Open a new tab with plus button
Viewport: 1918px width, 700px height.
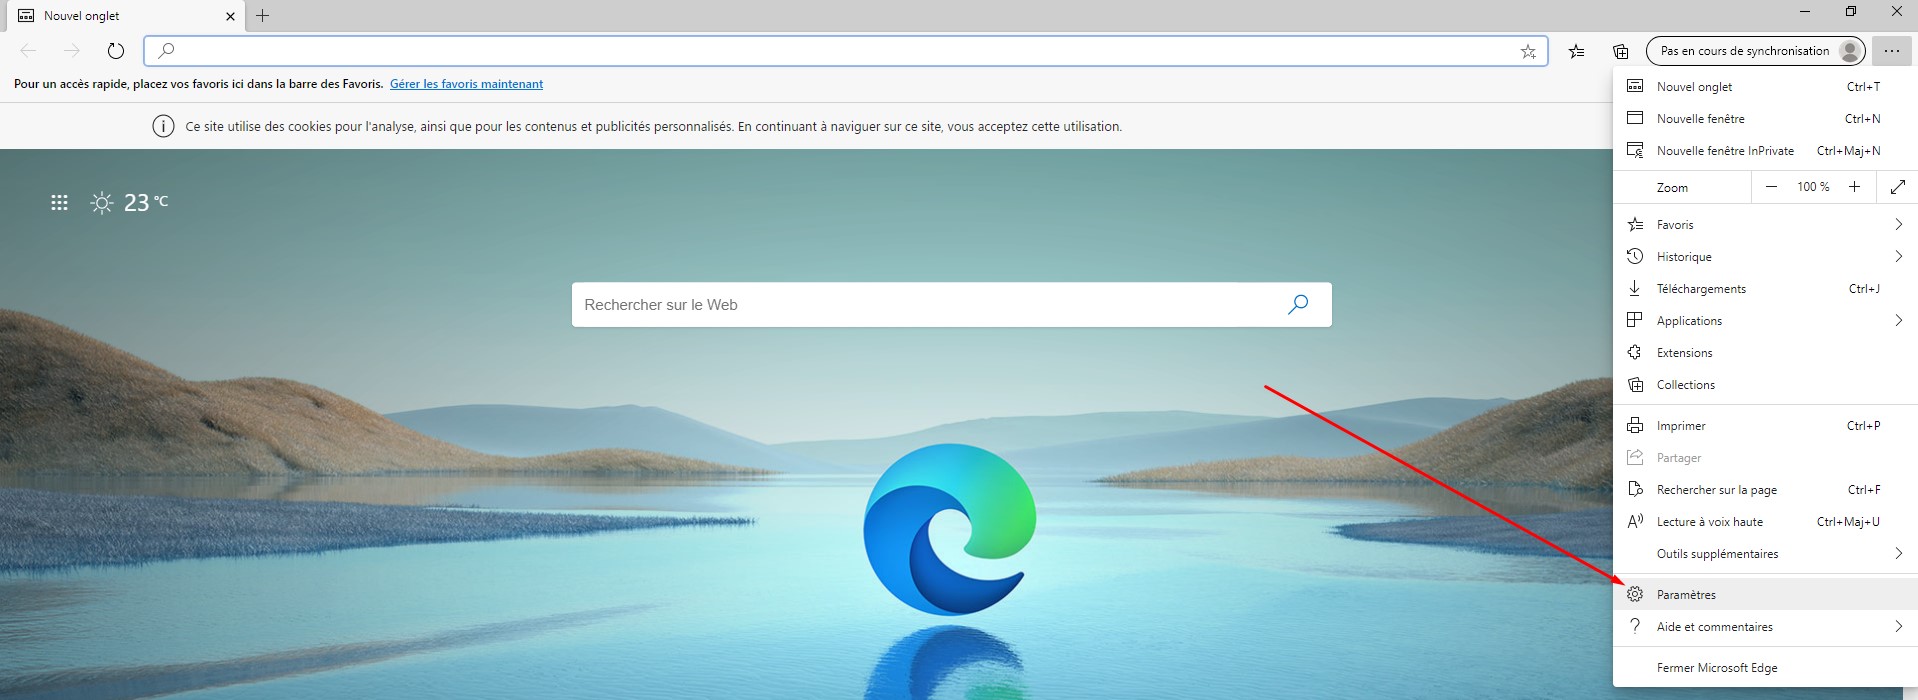tap(263, 16)
